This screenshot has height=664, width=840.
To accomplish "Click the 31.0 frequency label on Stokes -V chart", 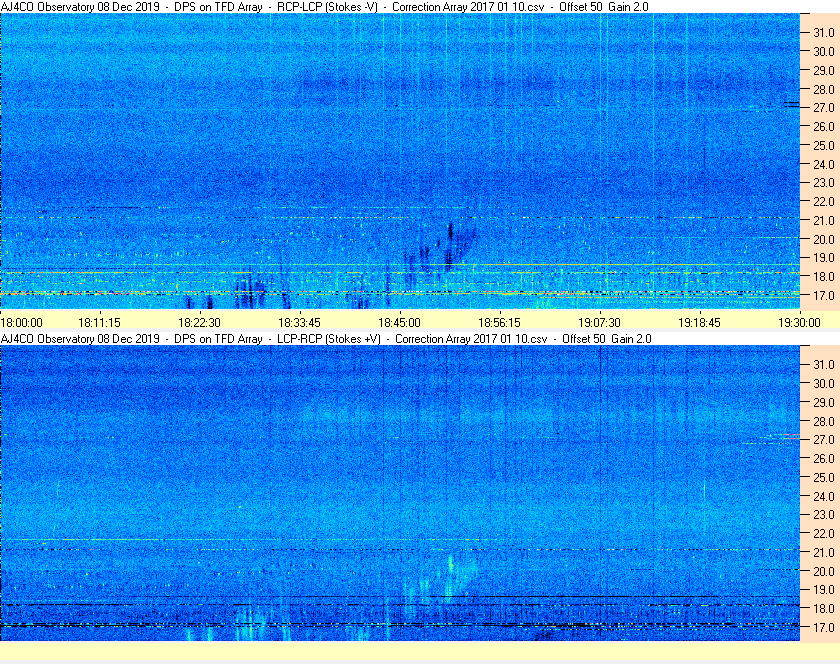I will point(824,33).
